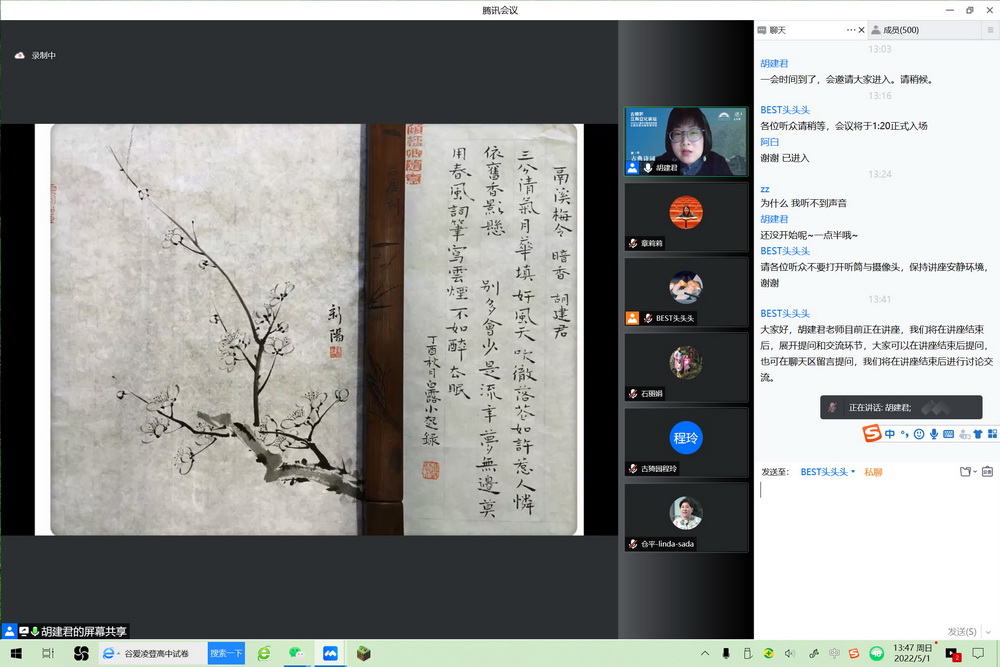Click the first 胡建君 sender name in chat

pos(774,63)
